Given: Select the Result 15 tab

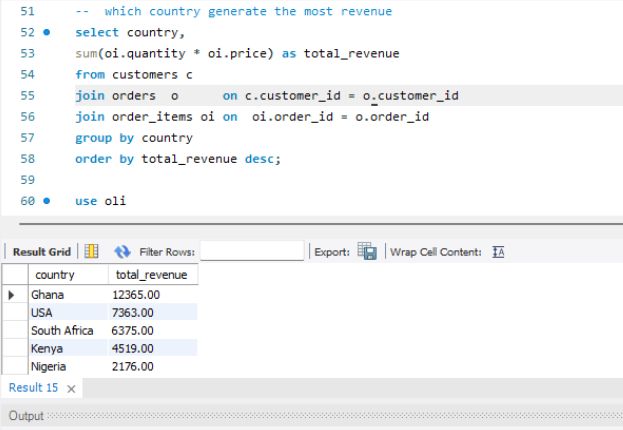Looking at the screenshot, I should coord(33,387).
